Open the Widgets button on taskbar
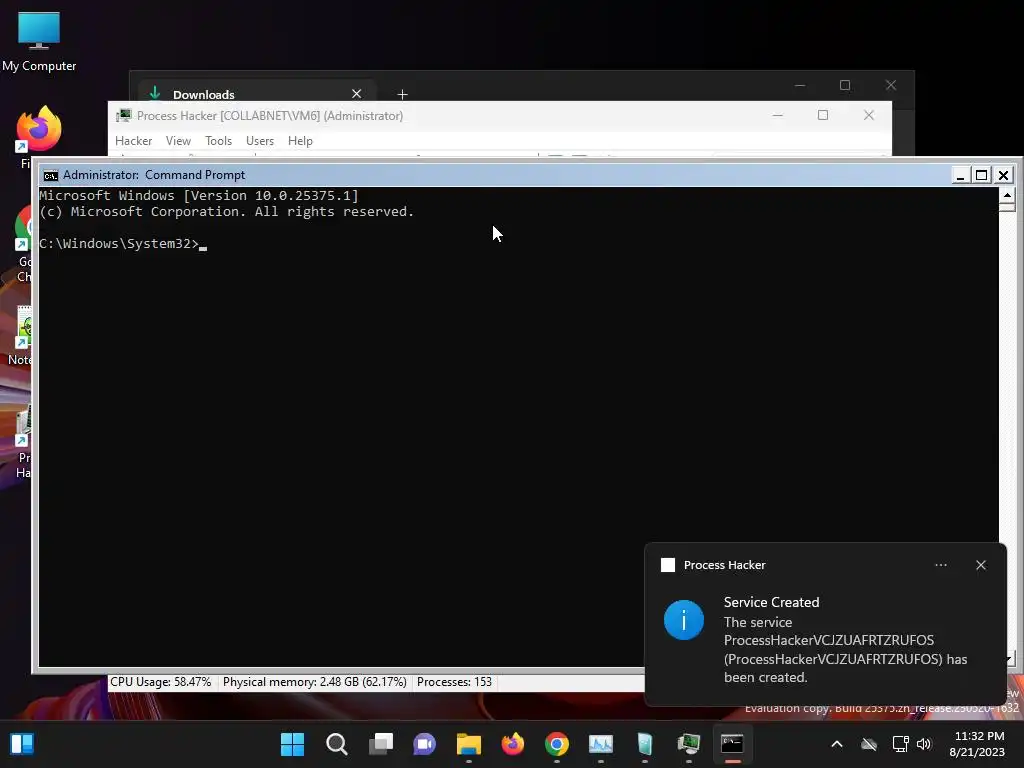The width and height of the screenshot is (1024, 768). coord(22,744)
